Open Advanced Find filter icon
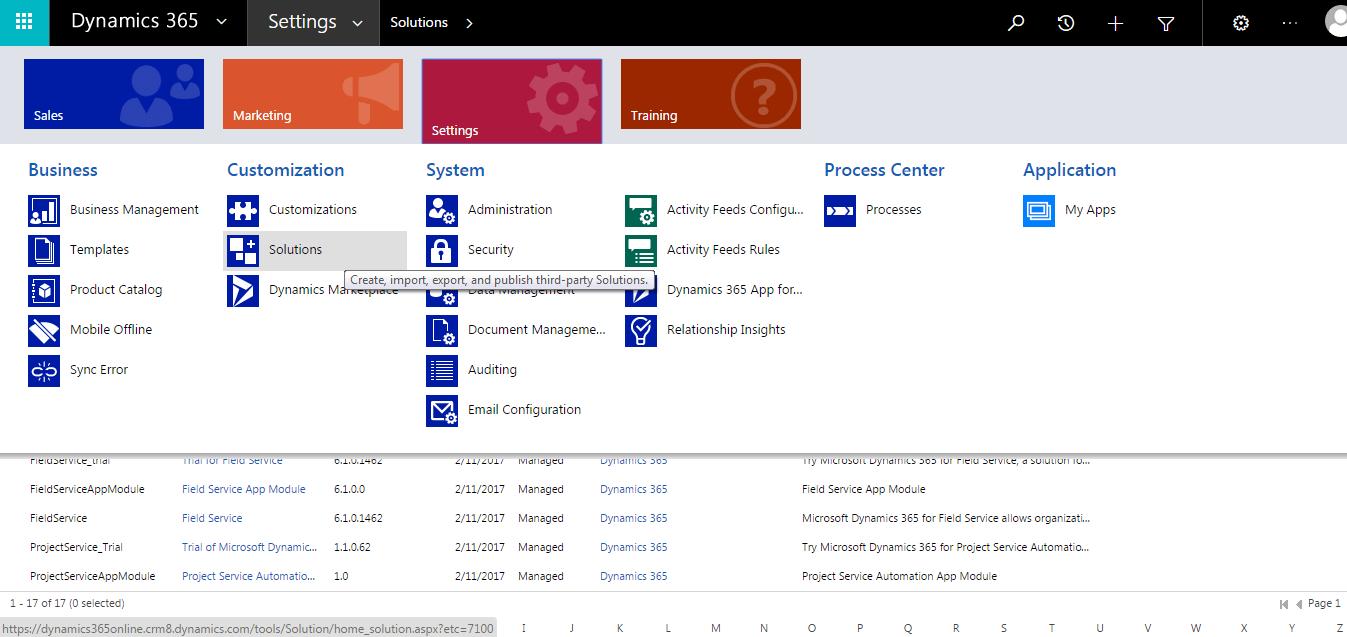This screenshot has width=1347, height=637. coord(1165,22)
